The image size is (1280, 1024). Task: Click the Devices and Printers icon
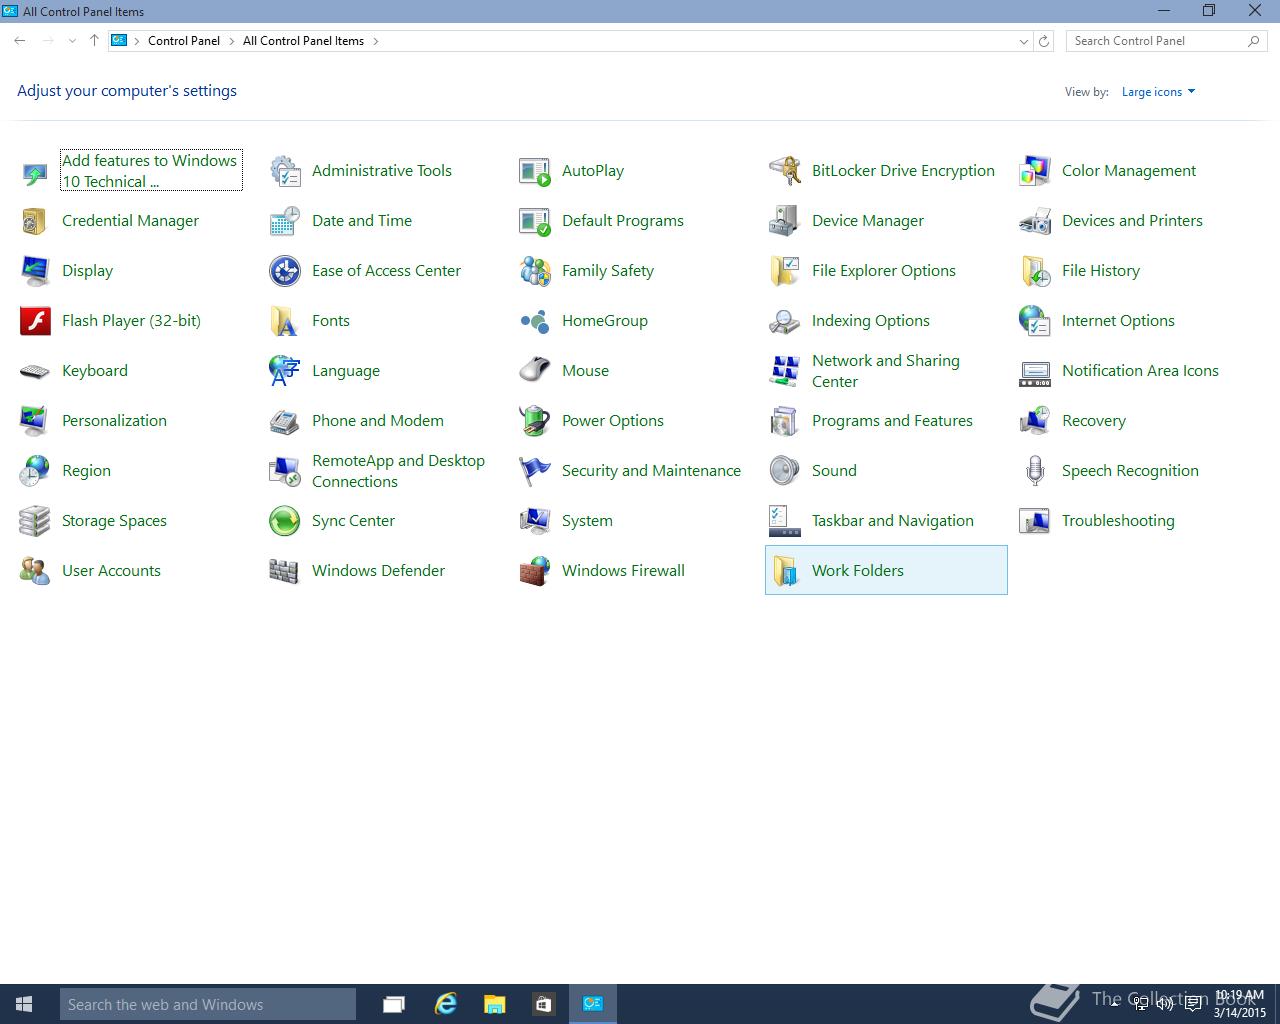click(x=1035, y=221)
